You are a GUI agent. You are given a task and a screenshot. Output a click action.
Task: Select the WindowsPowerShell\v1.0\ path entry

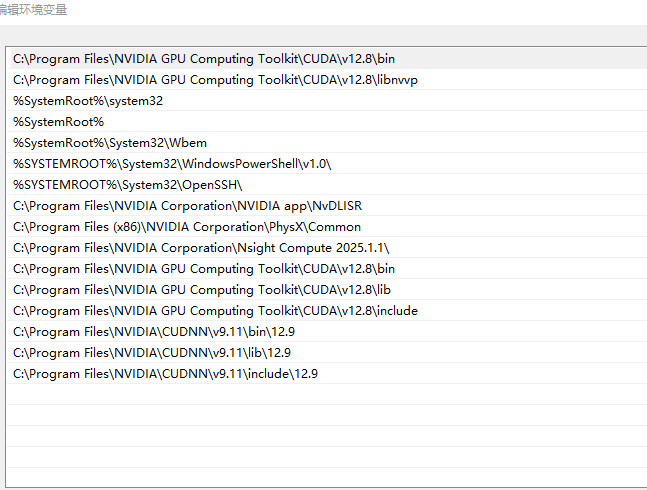[171, 164]
